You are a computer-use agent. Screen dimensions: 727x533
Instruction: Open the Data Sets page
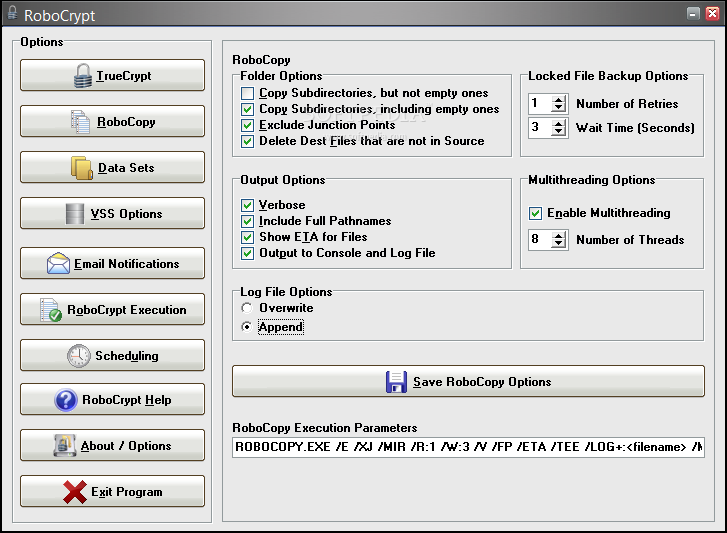click(x=112, y=167)
